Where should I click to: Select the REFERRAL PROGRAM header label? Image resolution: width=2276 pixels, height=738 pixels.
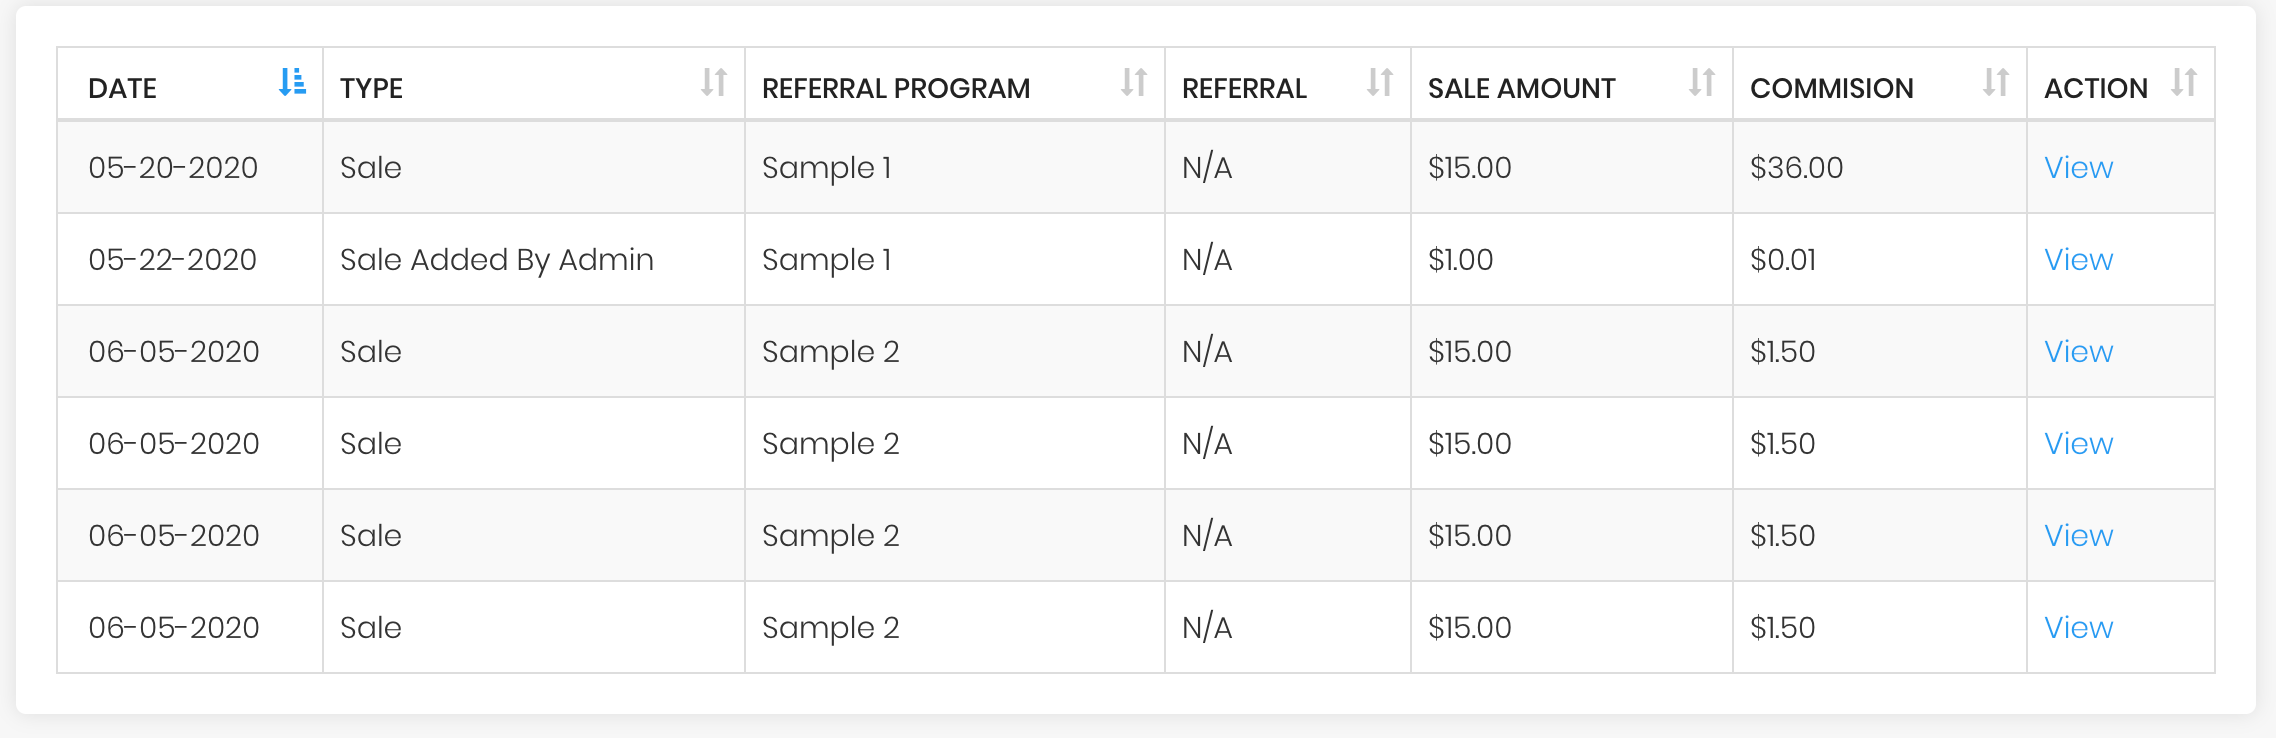tap(896, 89)
